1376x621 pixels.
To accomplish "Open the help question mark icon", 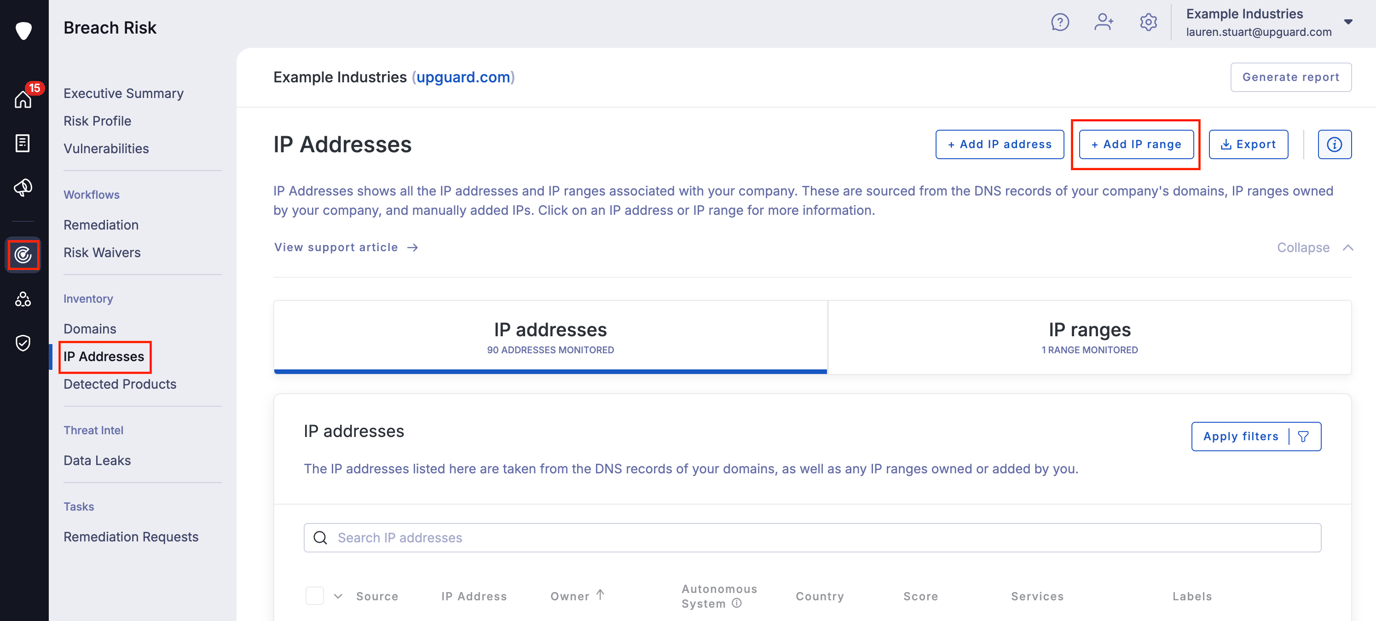I will coord(1060,22).
